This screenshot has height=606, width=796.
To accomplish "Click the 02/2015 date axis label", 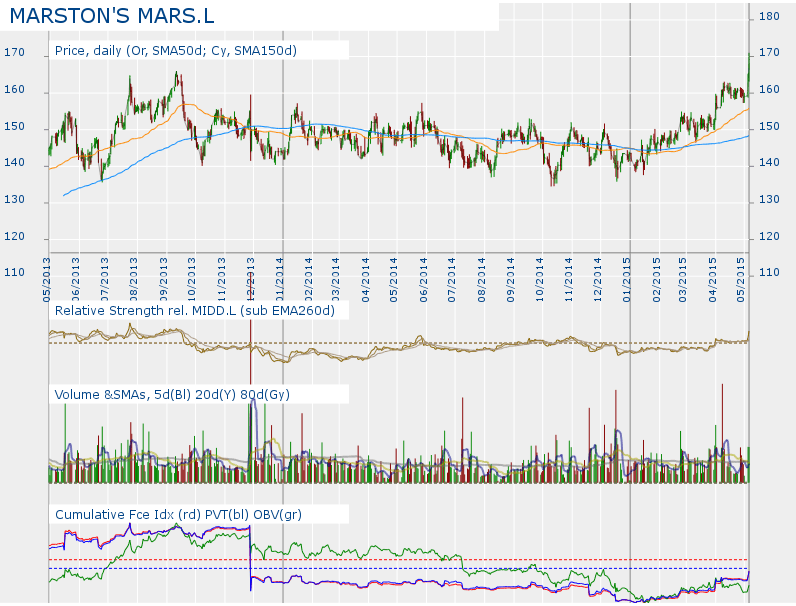I will tap(656, 280).
